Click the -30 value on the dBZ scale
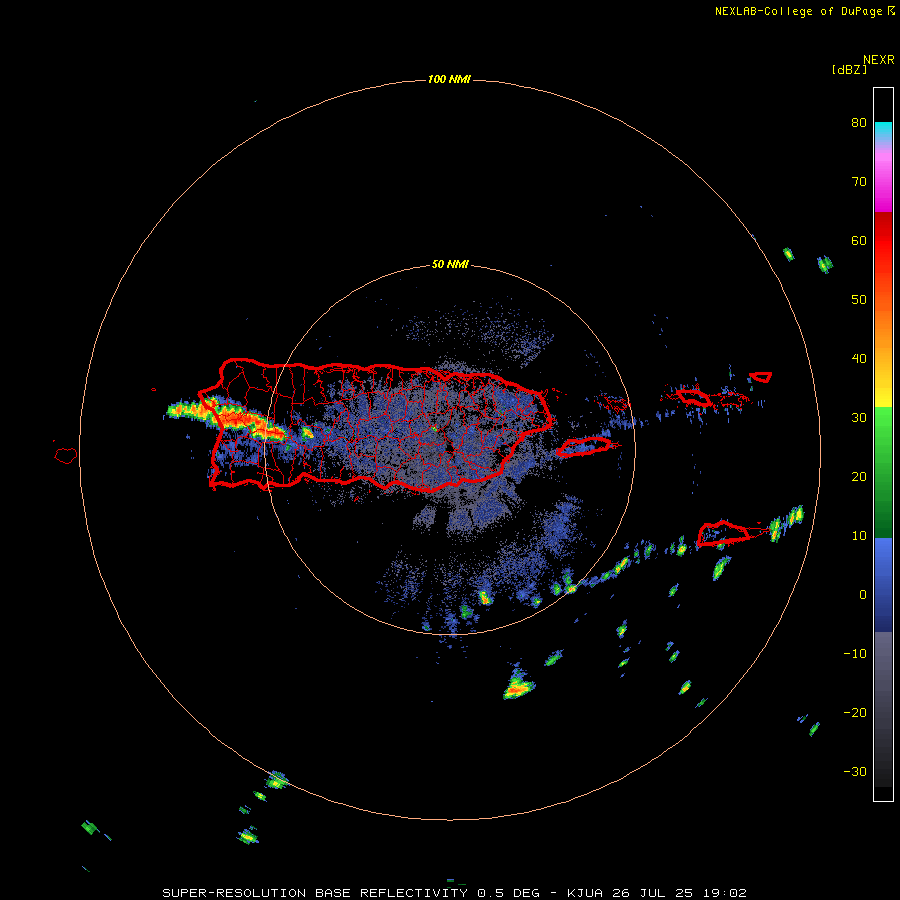The width and height of the screenshot is (900, 900). click(x=855, y=771)
